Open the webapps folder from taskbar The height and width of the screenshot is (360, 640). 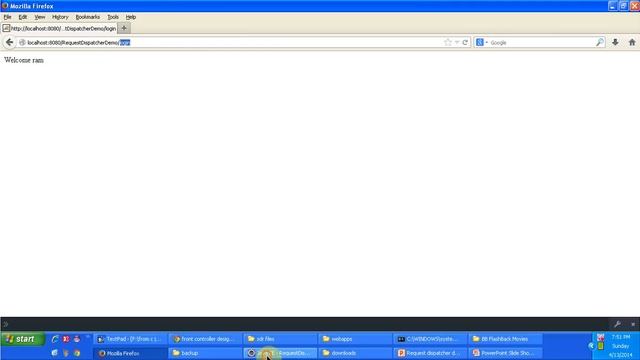pos(355,339)
